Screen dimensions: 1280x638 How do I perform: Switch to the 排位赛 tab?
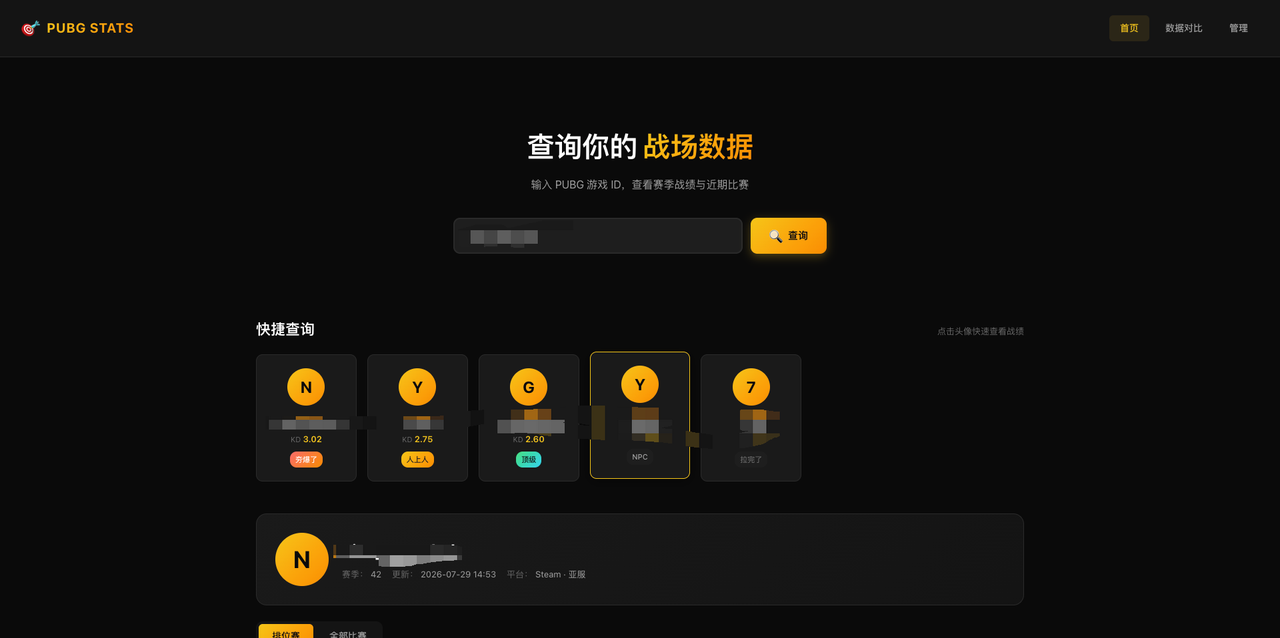286,632
